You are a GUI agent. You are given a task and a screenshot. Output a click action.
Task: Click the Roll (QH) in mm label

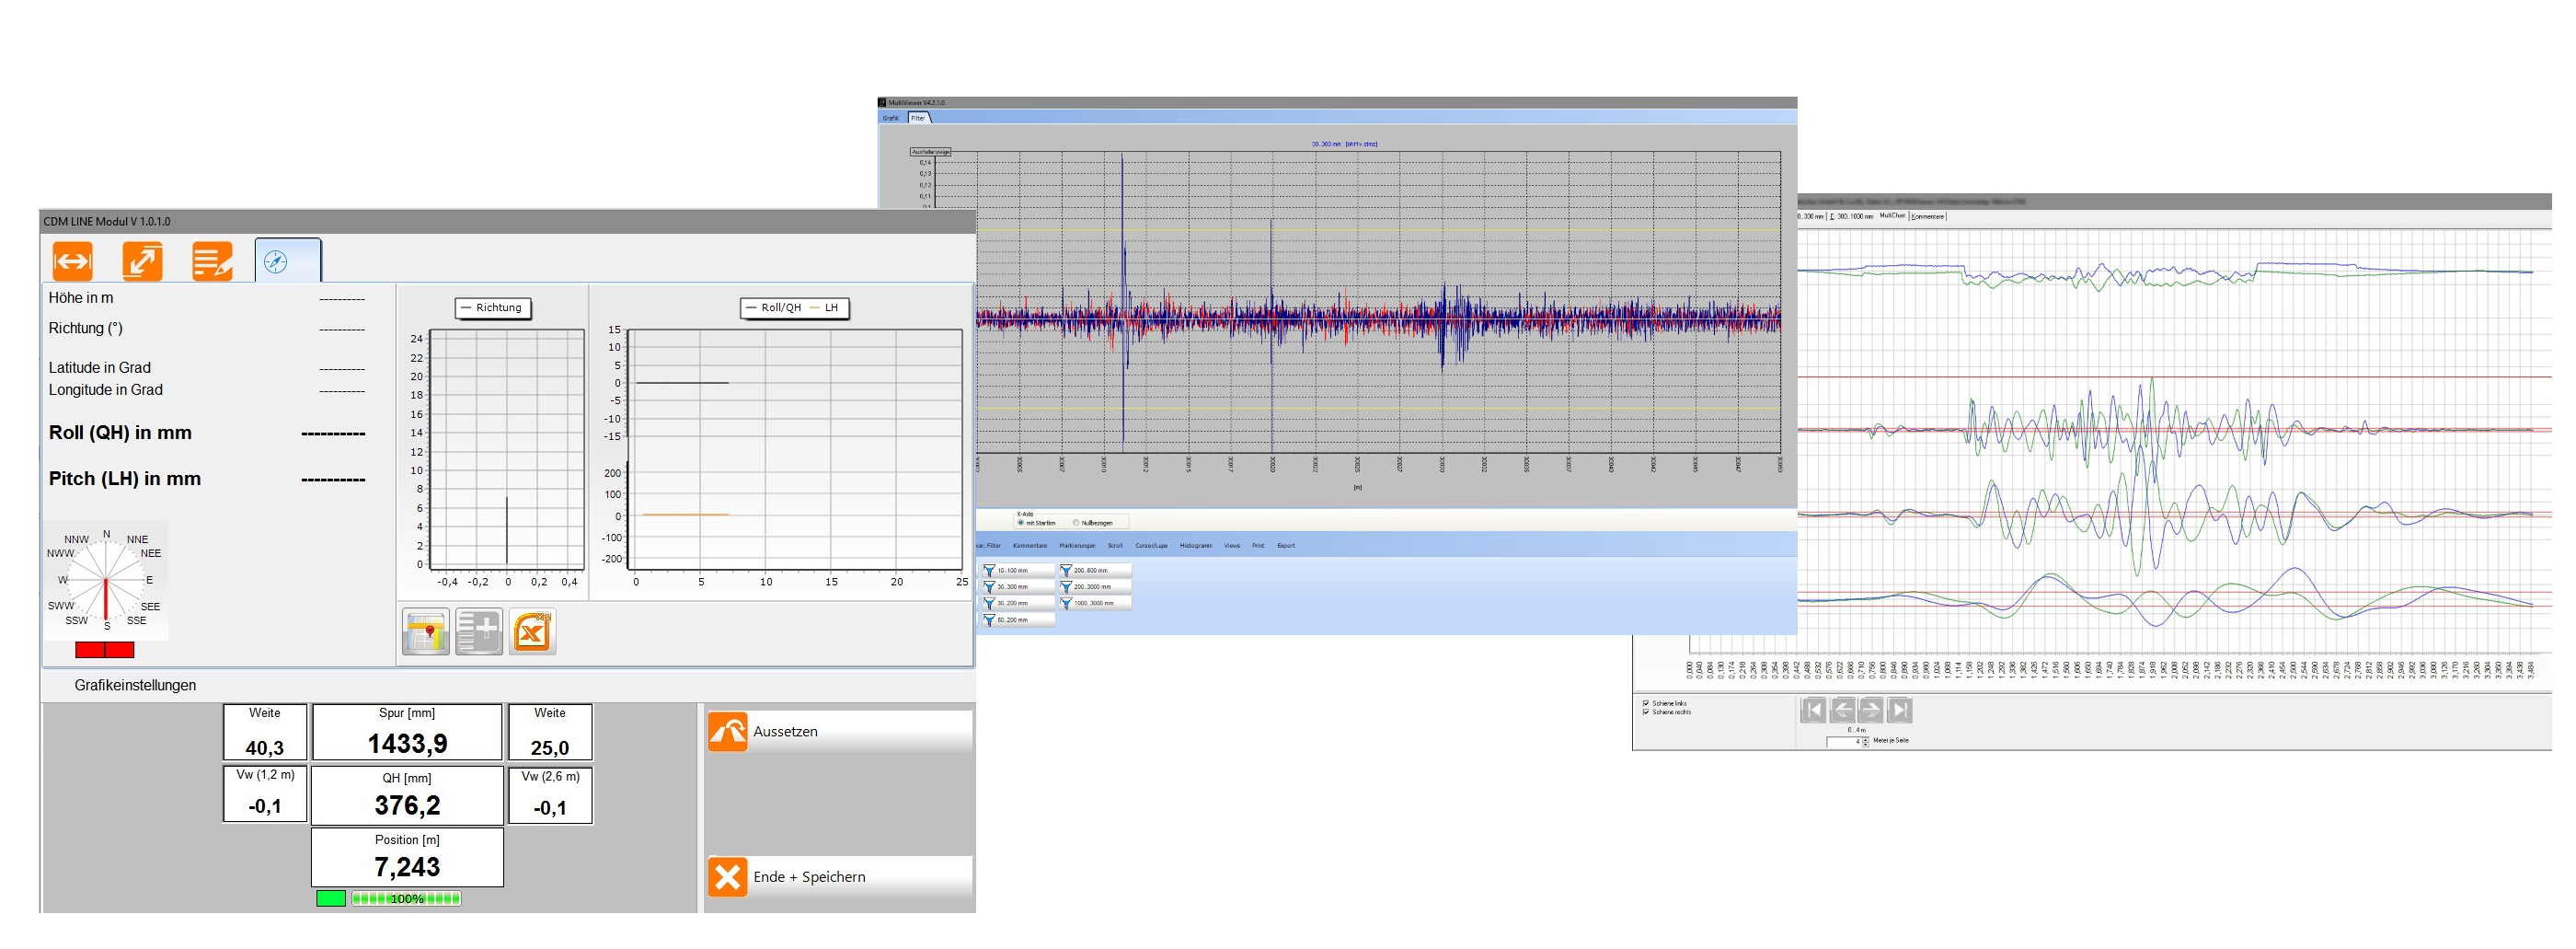pyautogui.click(x=120, y=433)
